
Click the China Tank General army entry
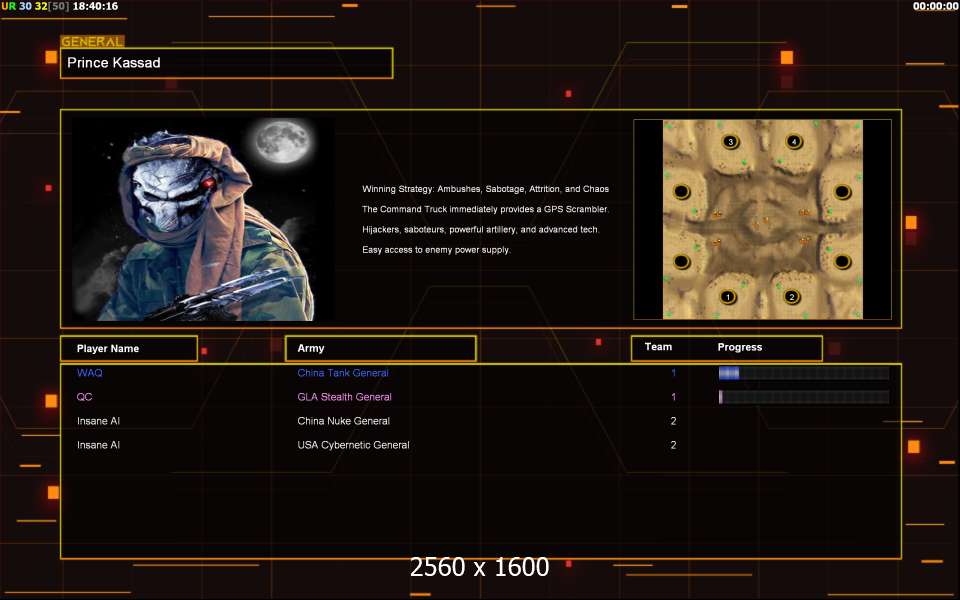(343, 373)
